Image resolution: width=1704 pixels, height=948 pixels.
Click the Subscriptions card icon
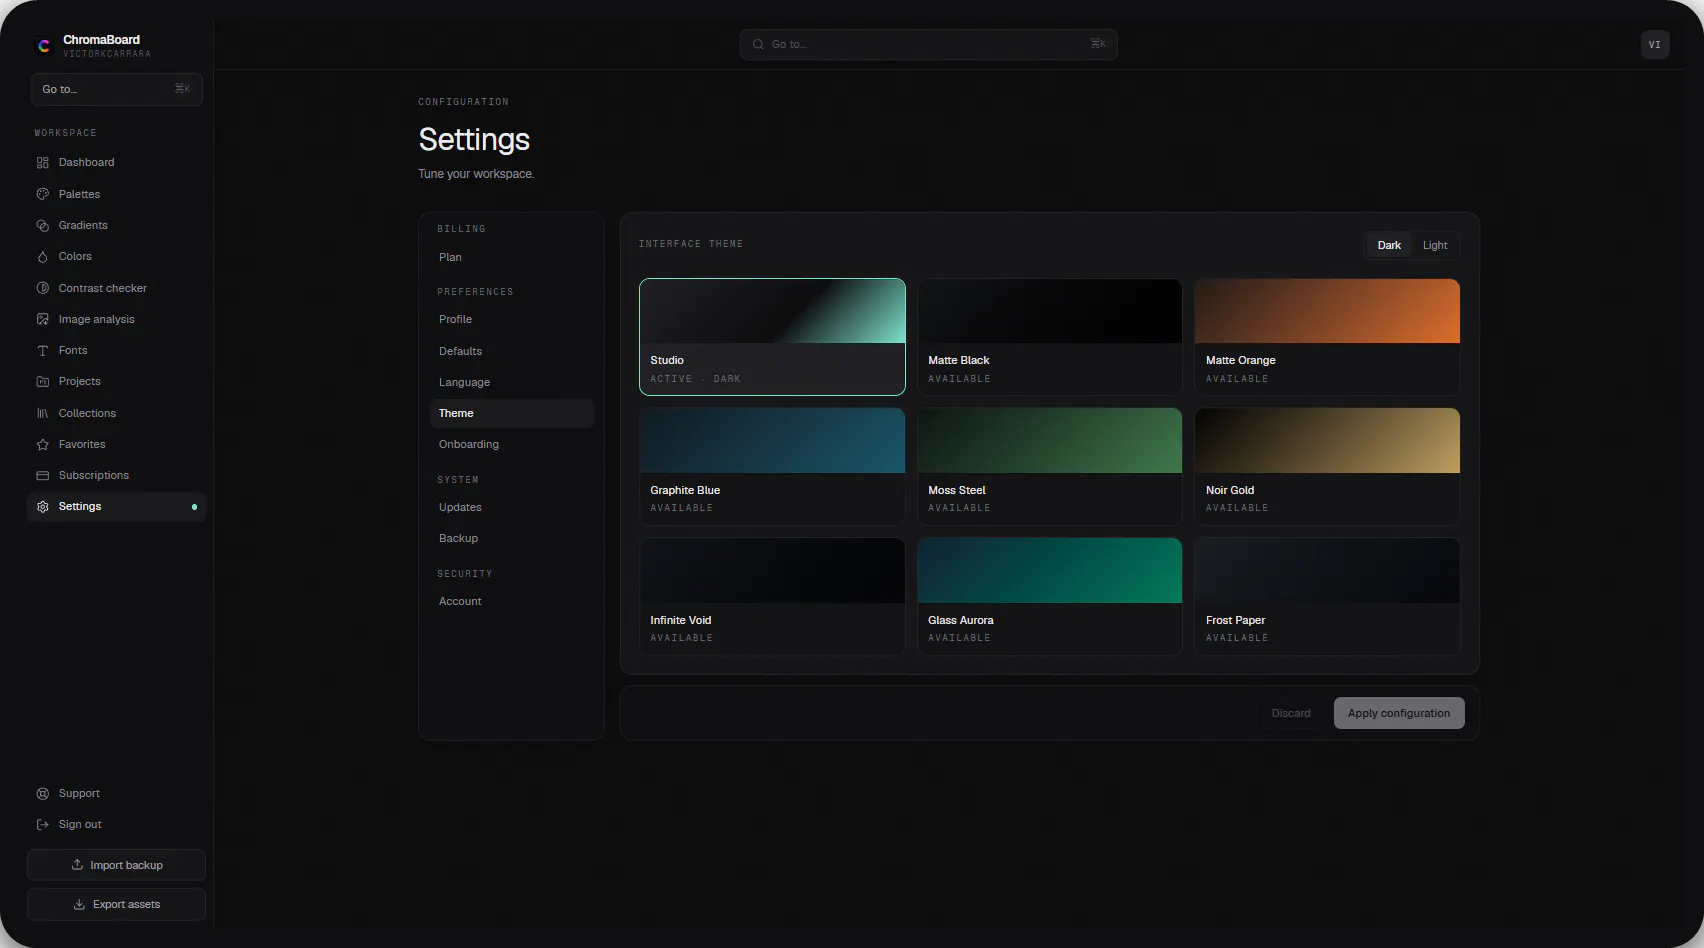[x=42, y=475]
